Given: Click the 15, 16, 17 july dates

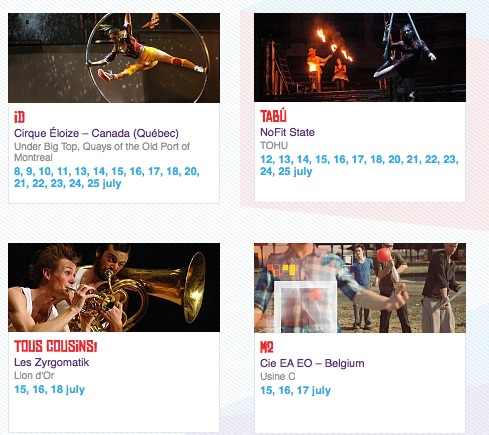Looking at the screenshot, I should [x=296, y=391].
